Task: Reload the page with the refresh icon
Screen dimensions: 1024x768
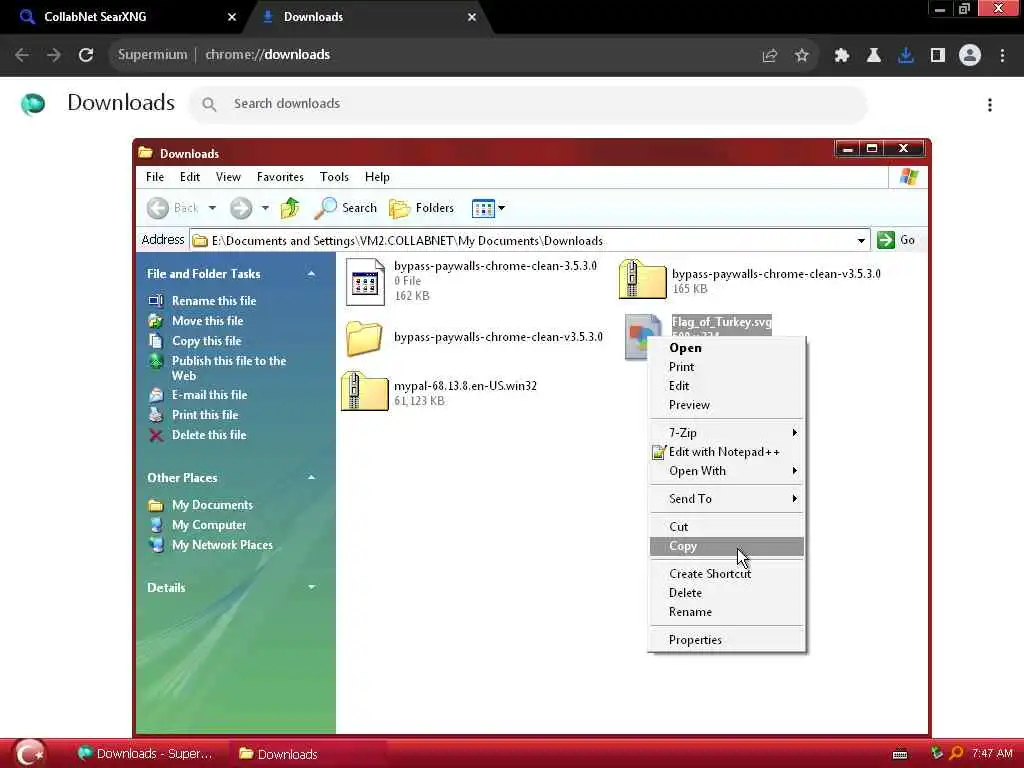Action: point(86,55)
